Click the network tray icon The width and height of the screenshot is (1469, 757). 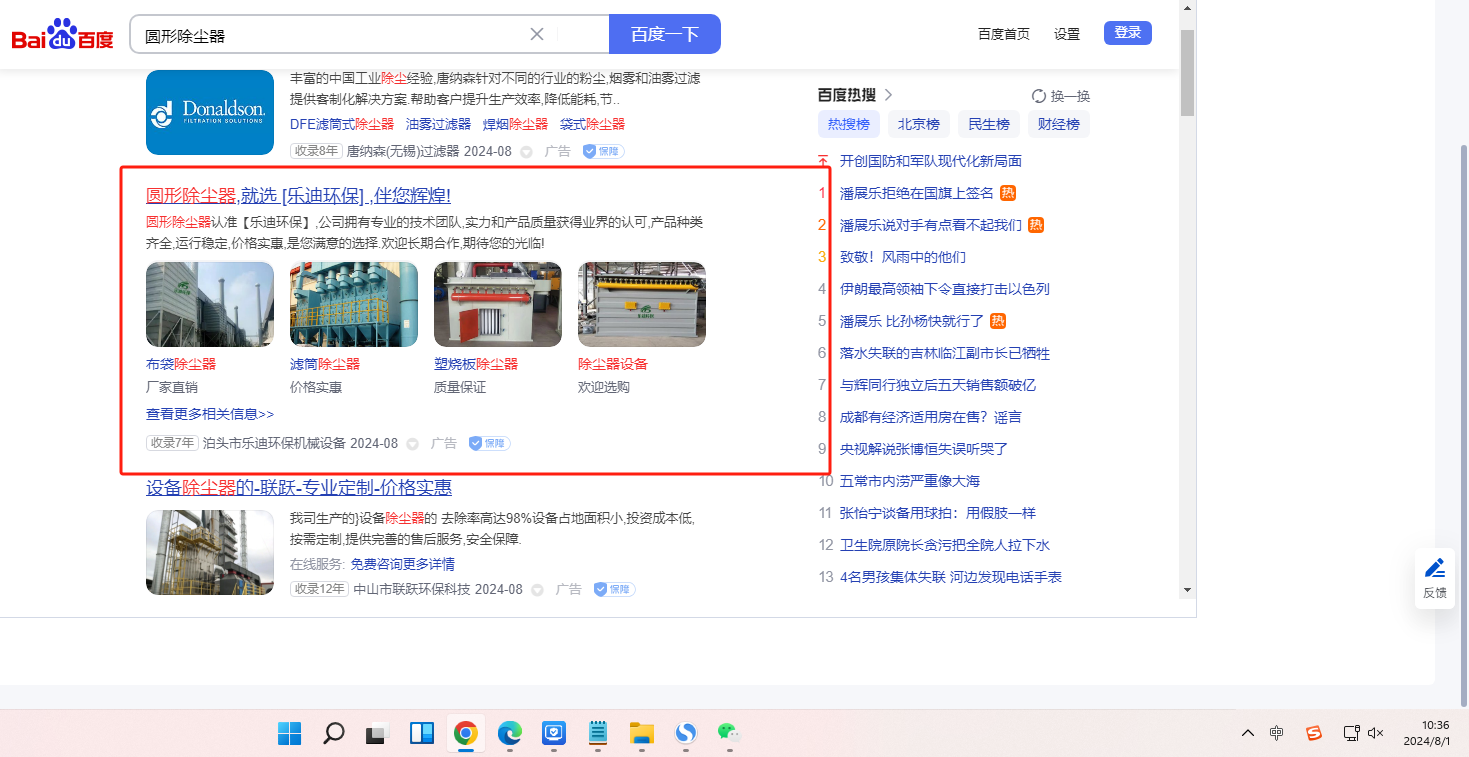click(1351, 733)
